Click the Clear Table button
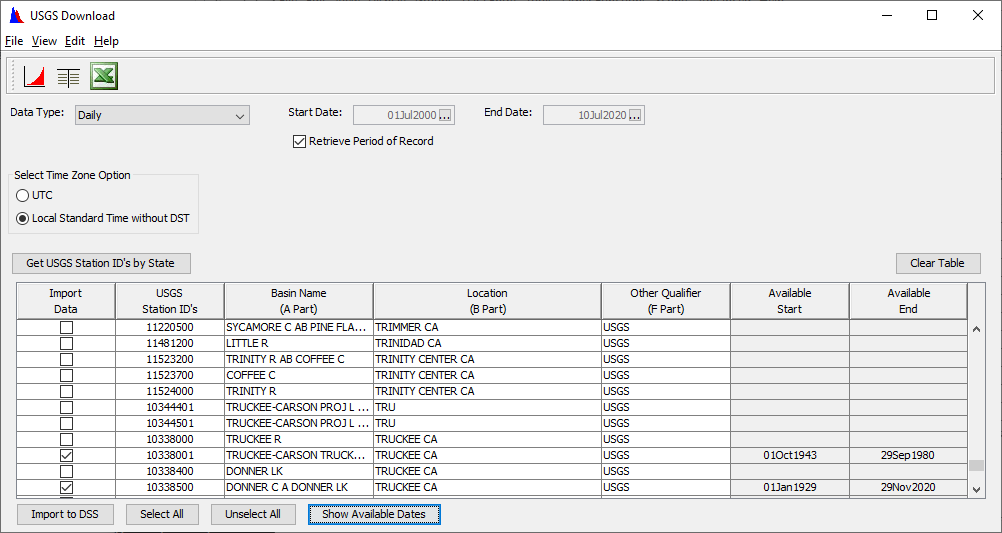Viewport: 1002px width, 533px height. [x=937, y=264]
